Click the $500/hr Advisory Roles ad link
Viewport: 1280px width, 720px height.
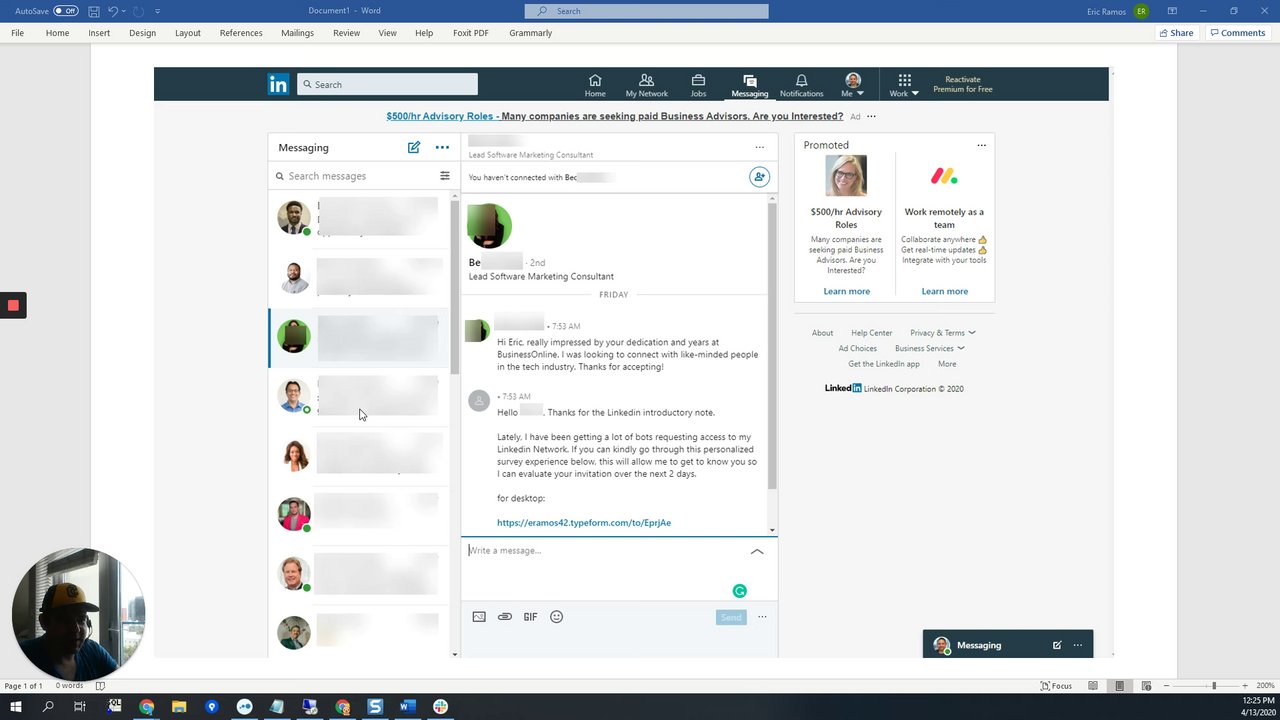click(614, 116)
